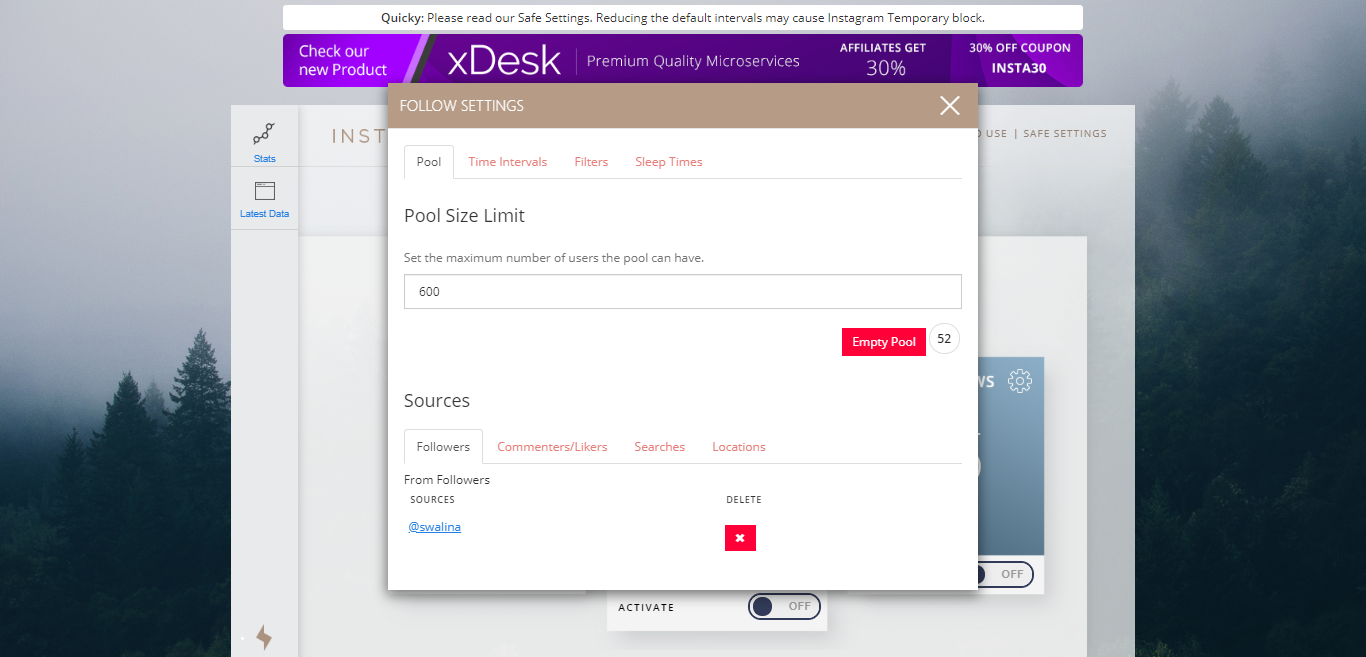Open the @swalina source link
The width and height of the screenshot is (1366, 657).
click(x=435, y=527)
